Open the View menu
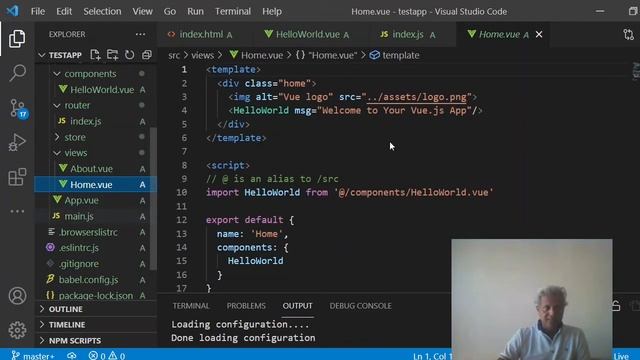The width and height of the screenshot is (640, 360). click(x=142, y=11)
